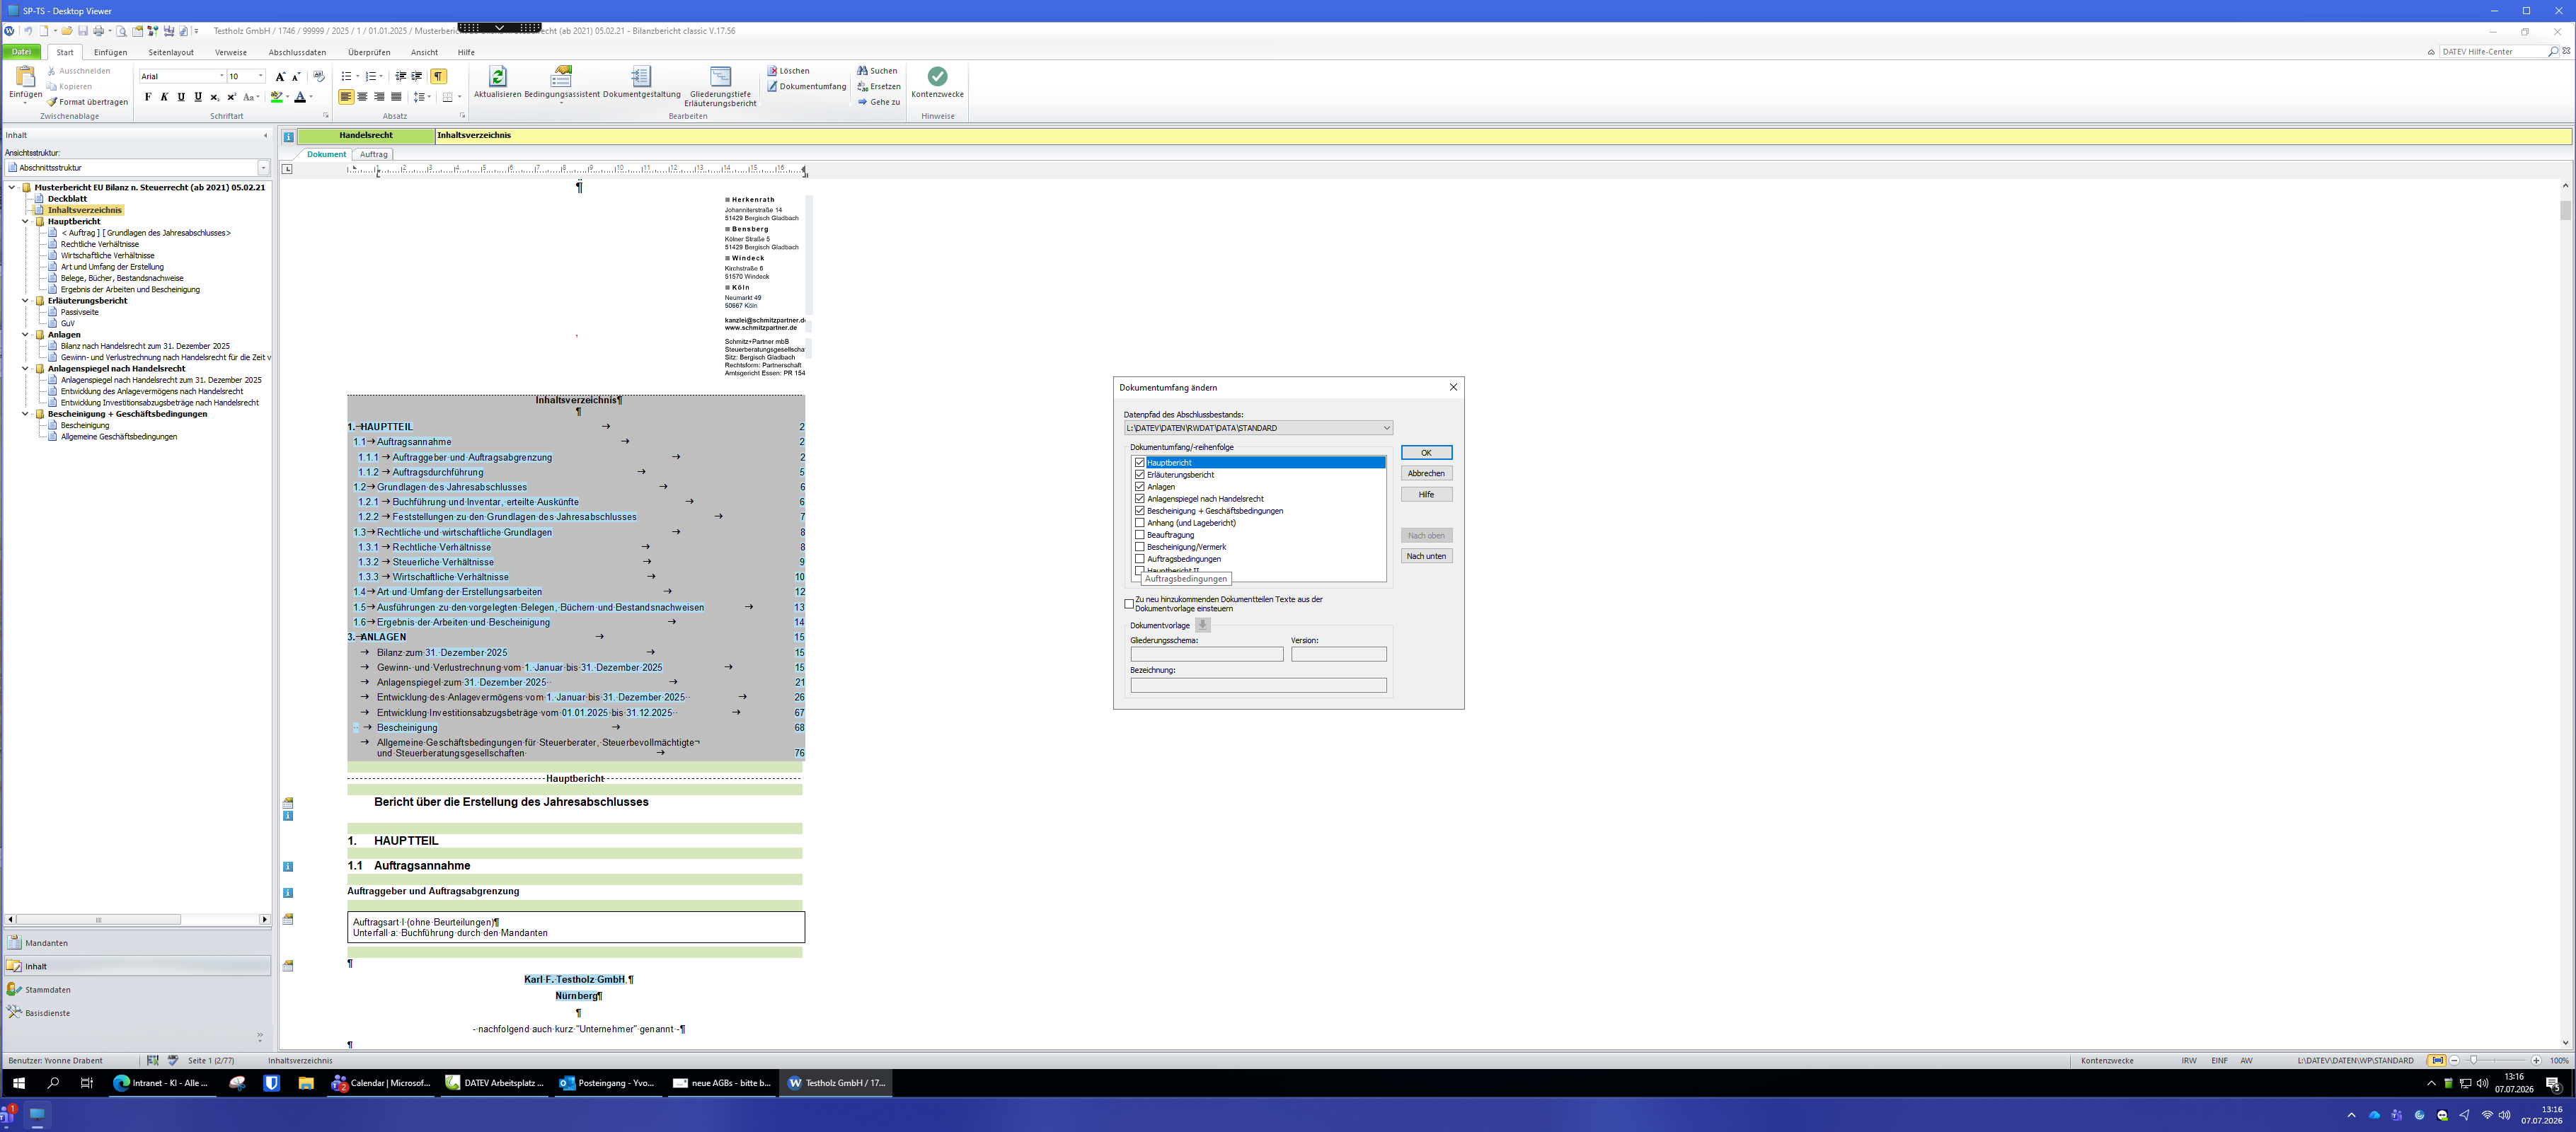The width and height of the screenshot is (2576, 1132).
Task: Uncheck Bescheinigung + Geschäftsbedingungen checkbox
Action: [1140, 511]
